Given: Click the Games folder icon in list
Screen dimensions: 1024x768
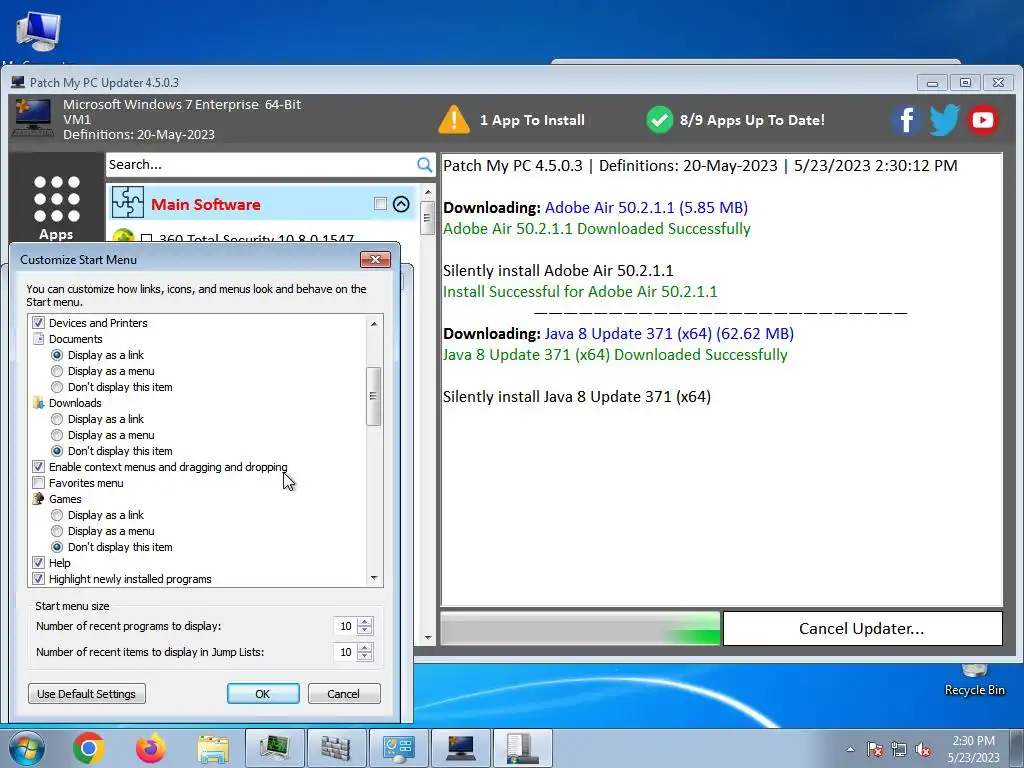Looking at the screenshot, I should [x=39, y=499].
